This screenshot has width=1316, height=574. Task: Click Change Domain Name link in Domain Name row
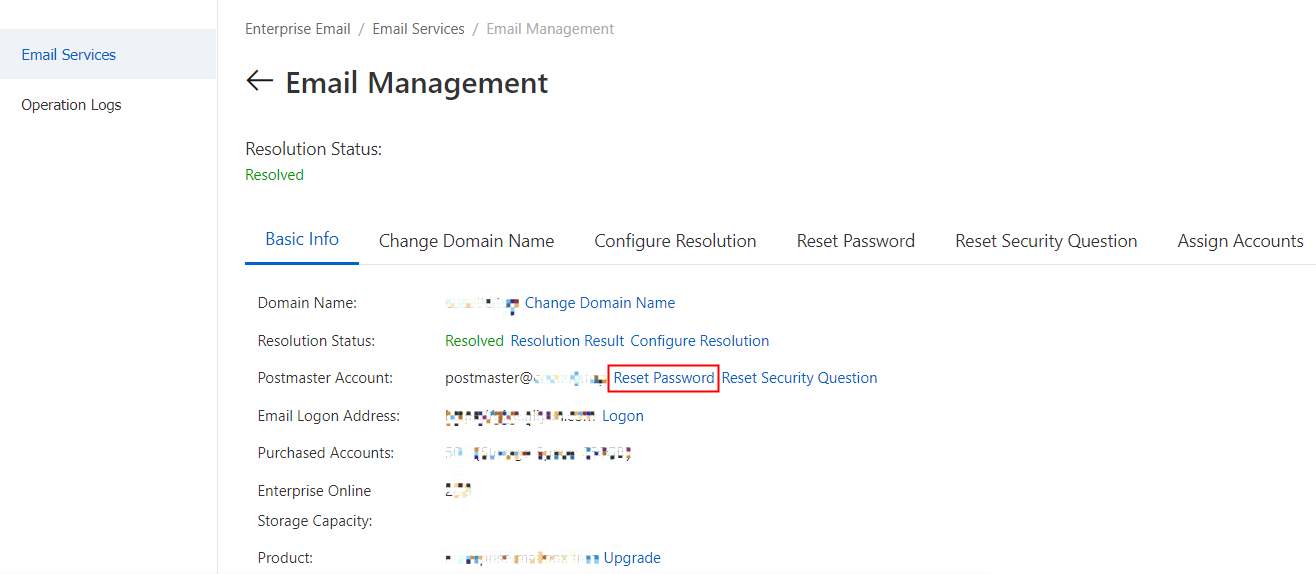point(600,303)
